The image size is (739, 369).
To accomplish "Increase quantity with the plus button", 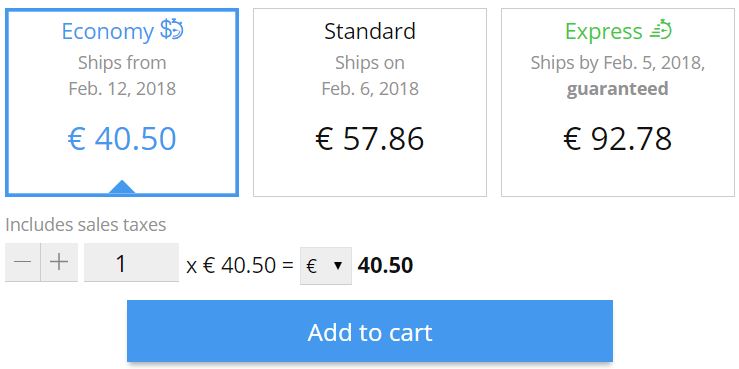I will [59, 262].
